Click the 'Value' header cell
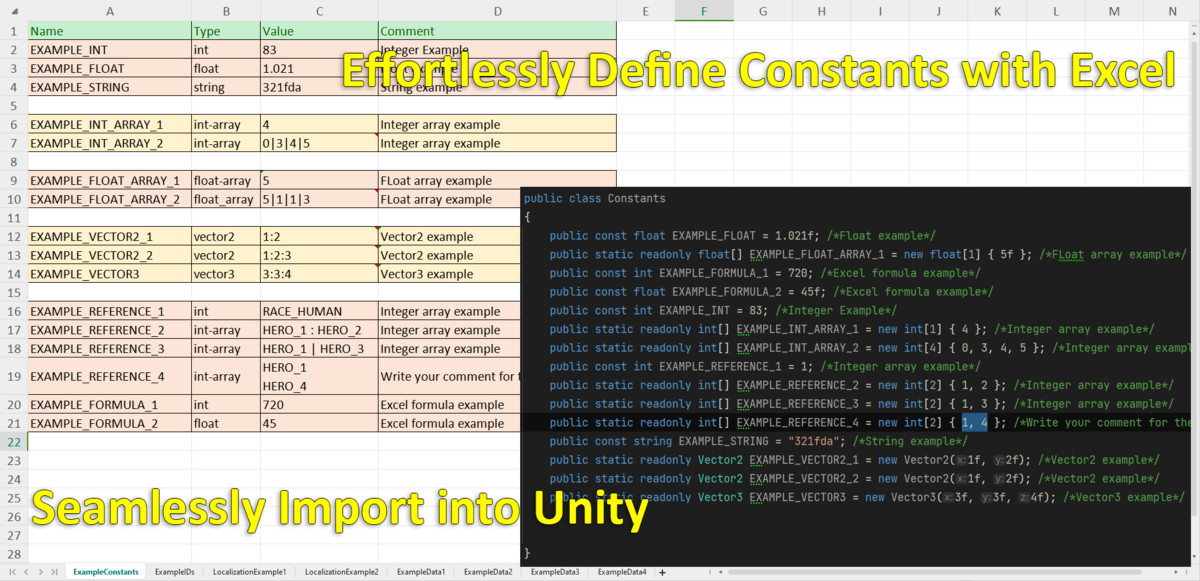 [x=318, y=31]
